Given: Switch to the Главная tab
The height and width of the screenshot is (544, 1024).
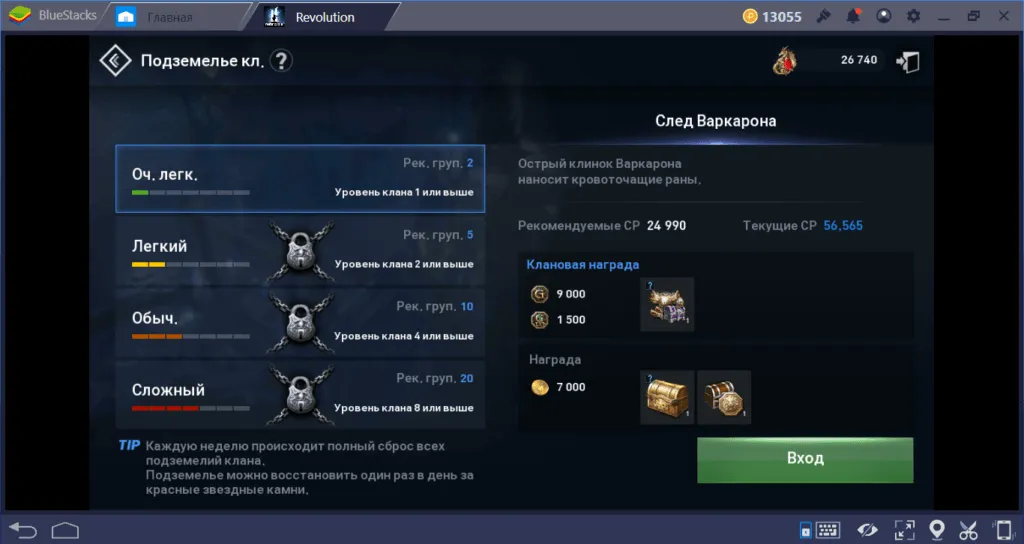Looking at the screenshot, I should pos(170,17).
